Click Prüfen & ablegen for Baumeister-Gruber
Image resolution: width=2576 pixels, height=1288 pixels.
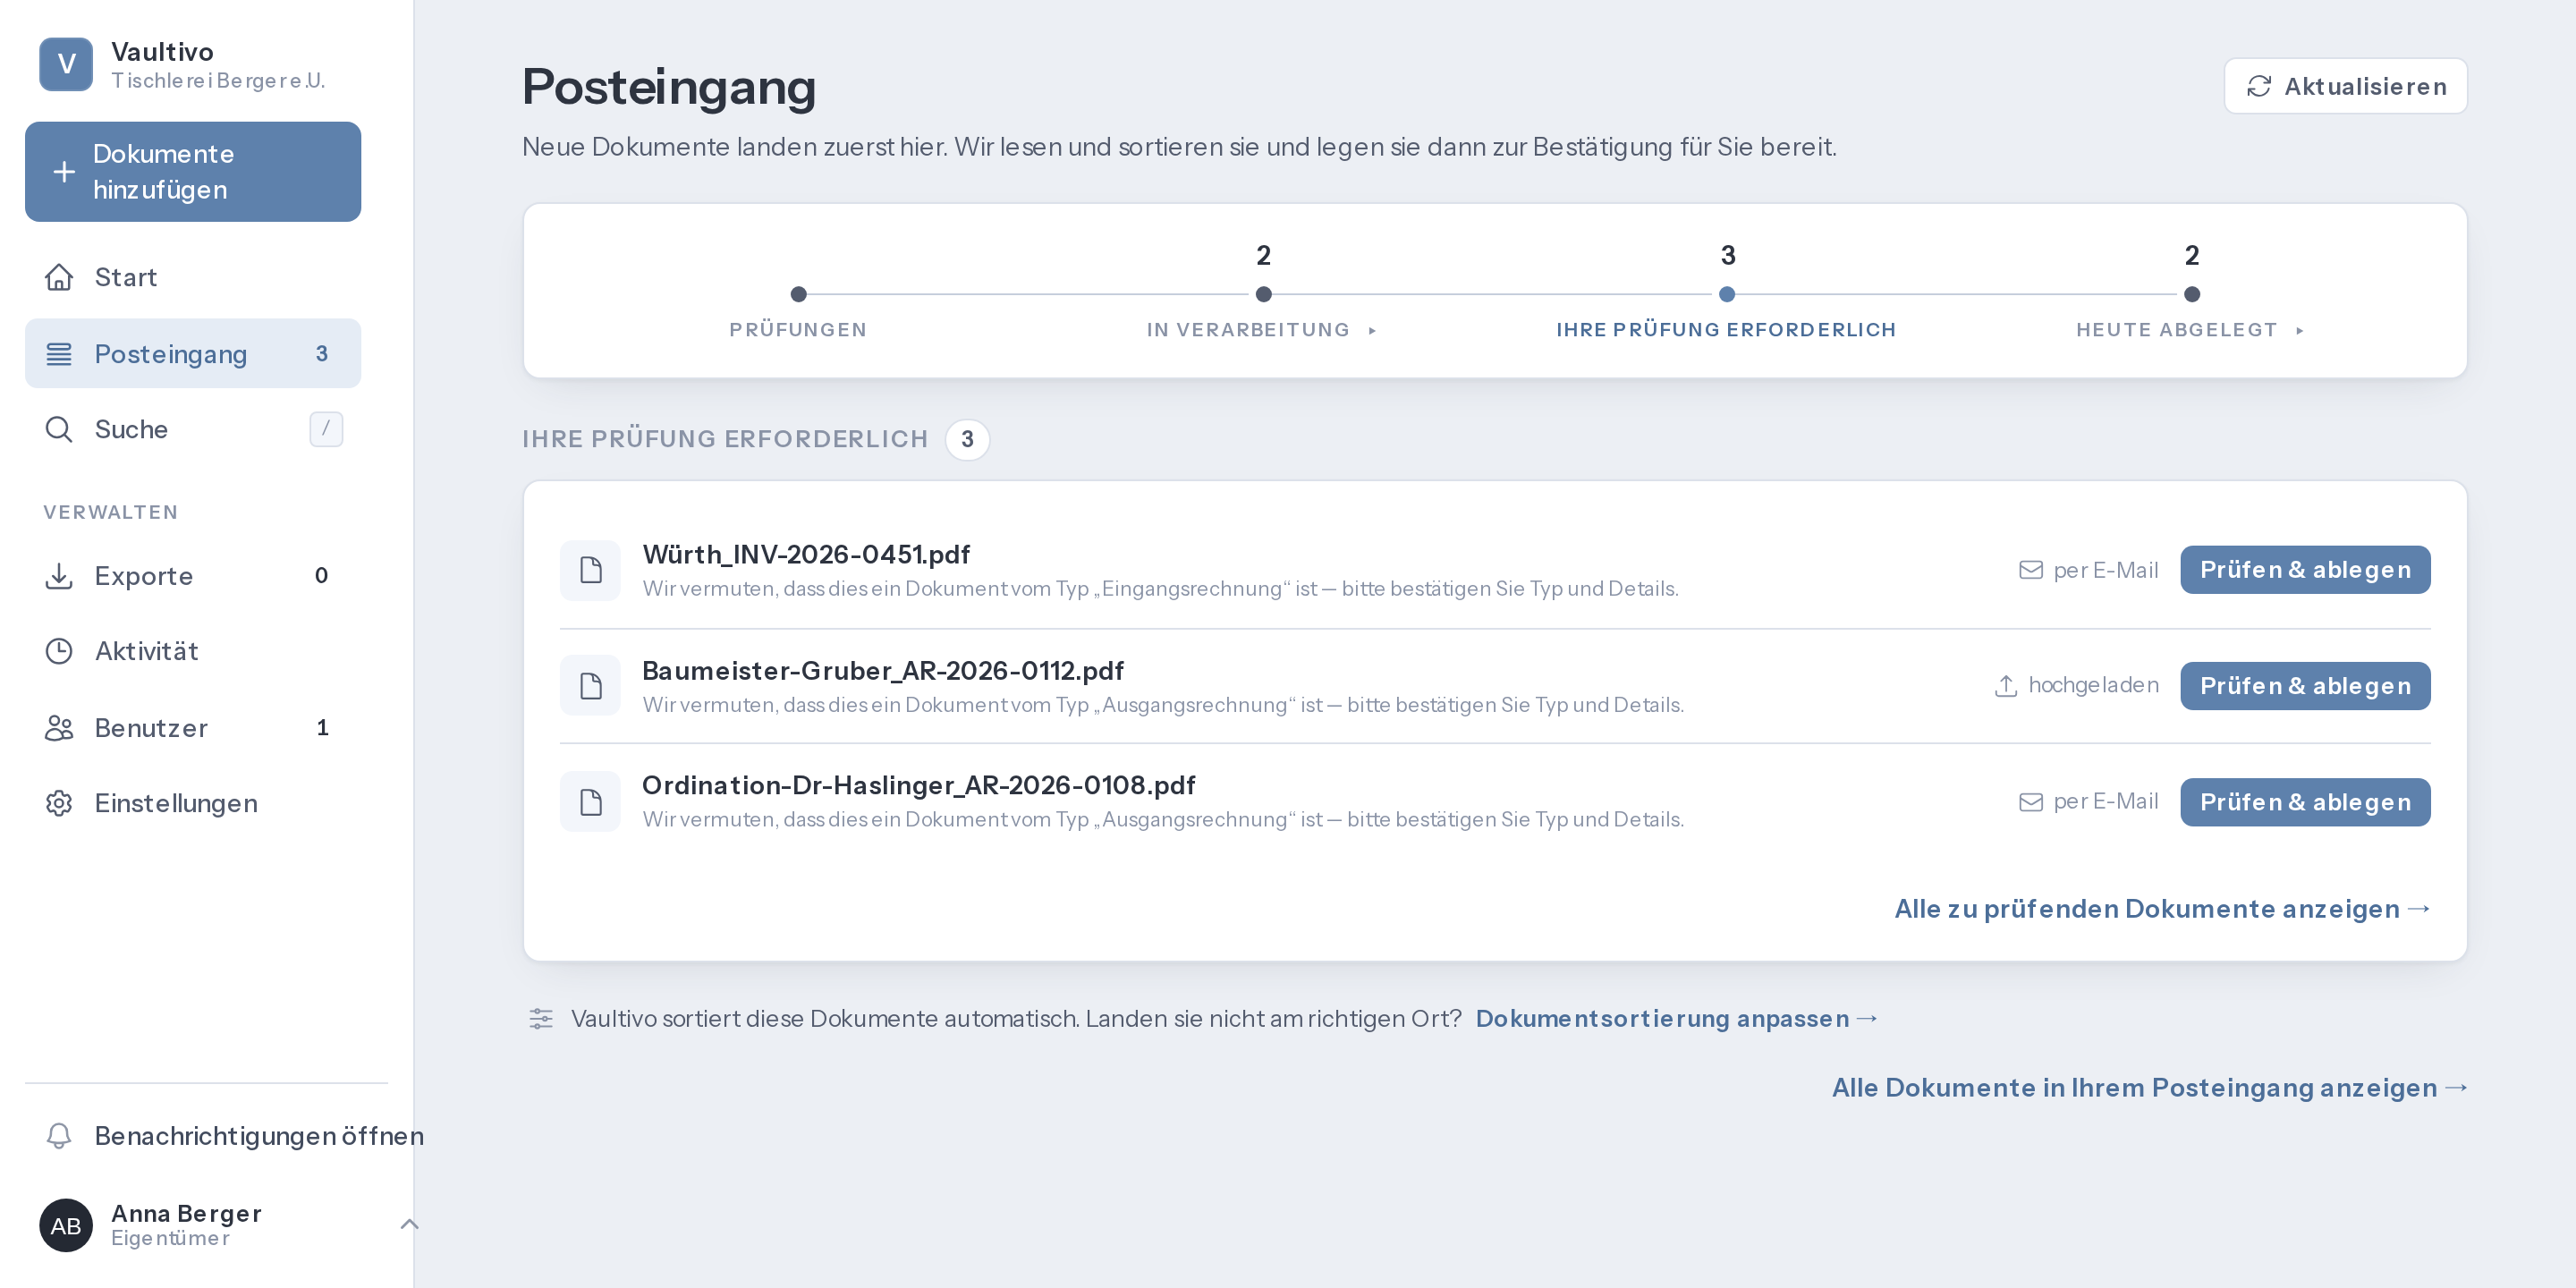pyautogui.click(x=2305, y=686)
